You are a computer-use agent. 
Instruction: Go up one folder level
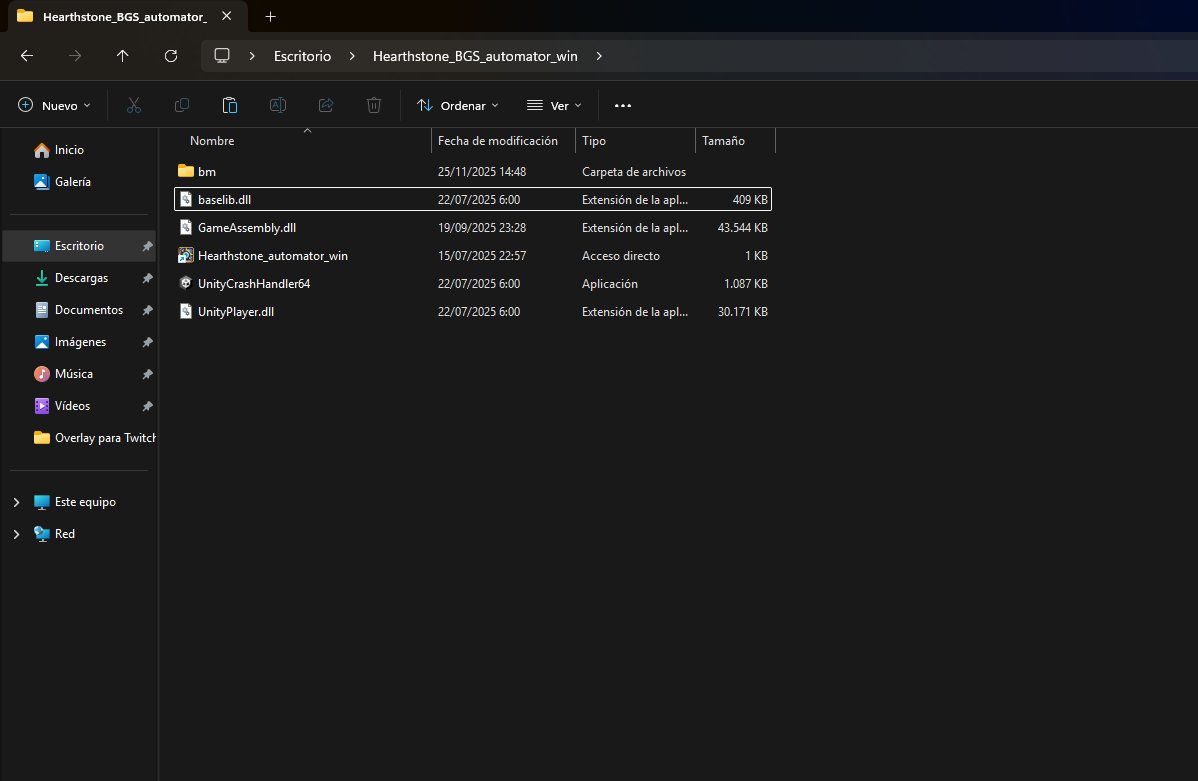[x=122, y=56]
